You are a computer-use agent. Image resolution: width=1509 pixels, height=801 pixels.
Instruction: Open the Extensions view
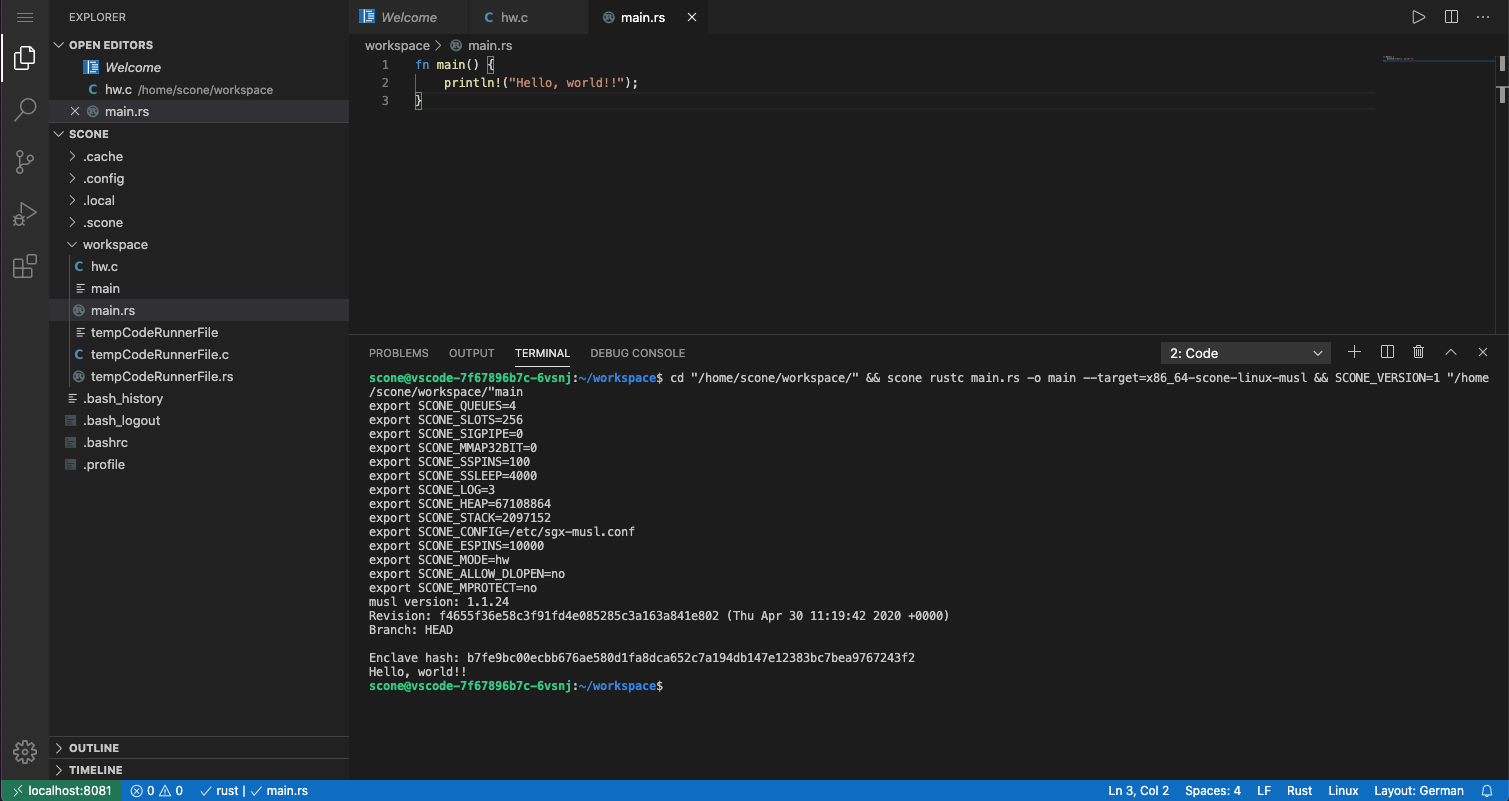(x=24, y=266)
